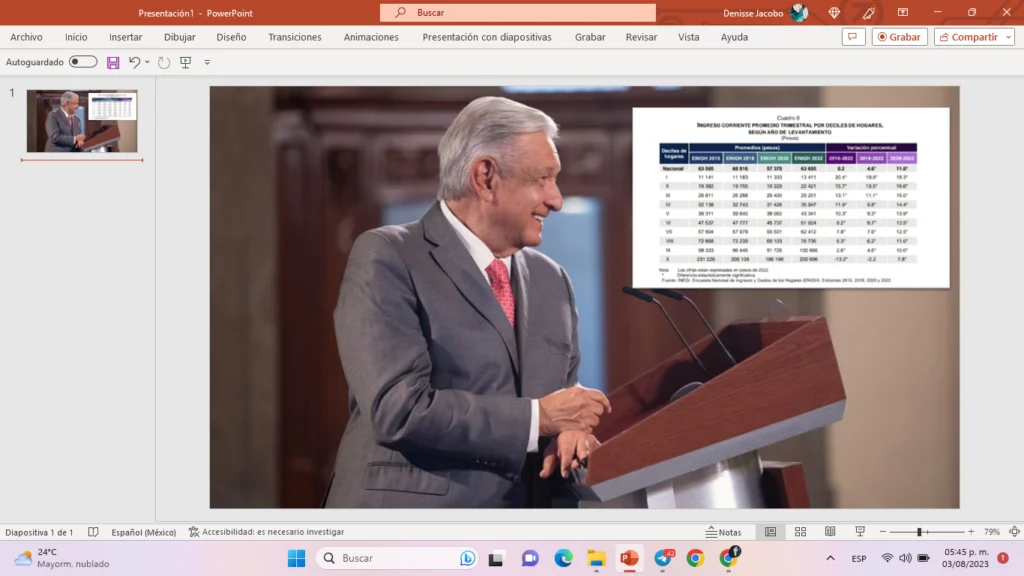
Task: Open the Archivo menu
Action: pyautogui.click(x=26, y=37)
